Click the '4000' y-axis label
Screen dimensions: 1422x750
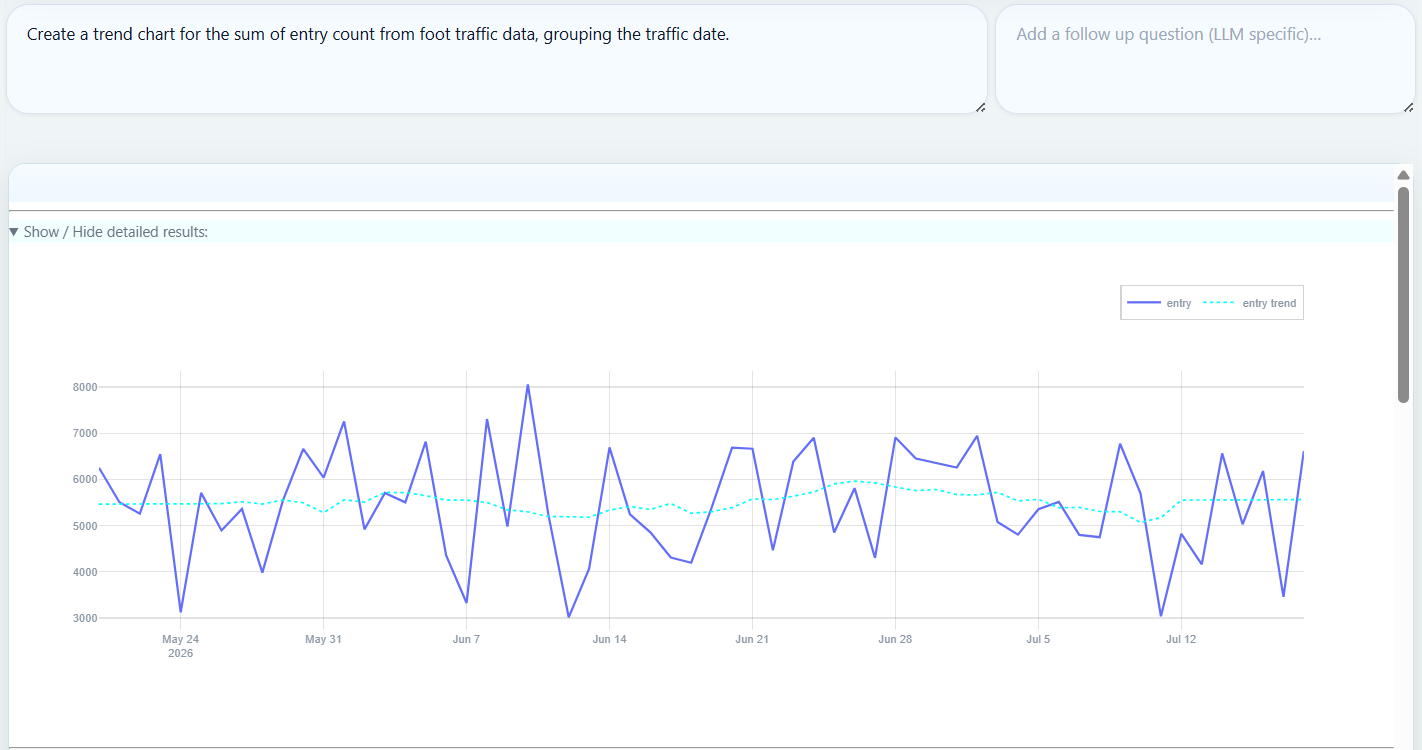[84, 572]
